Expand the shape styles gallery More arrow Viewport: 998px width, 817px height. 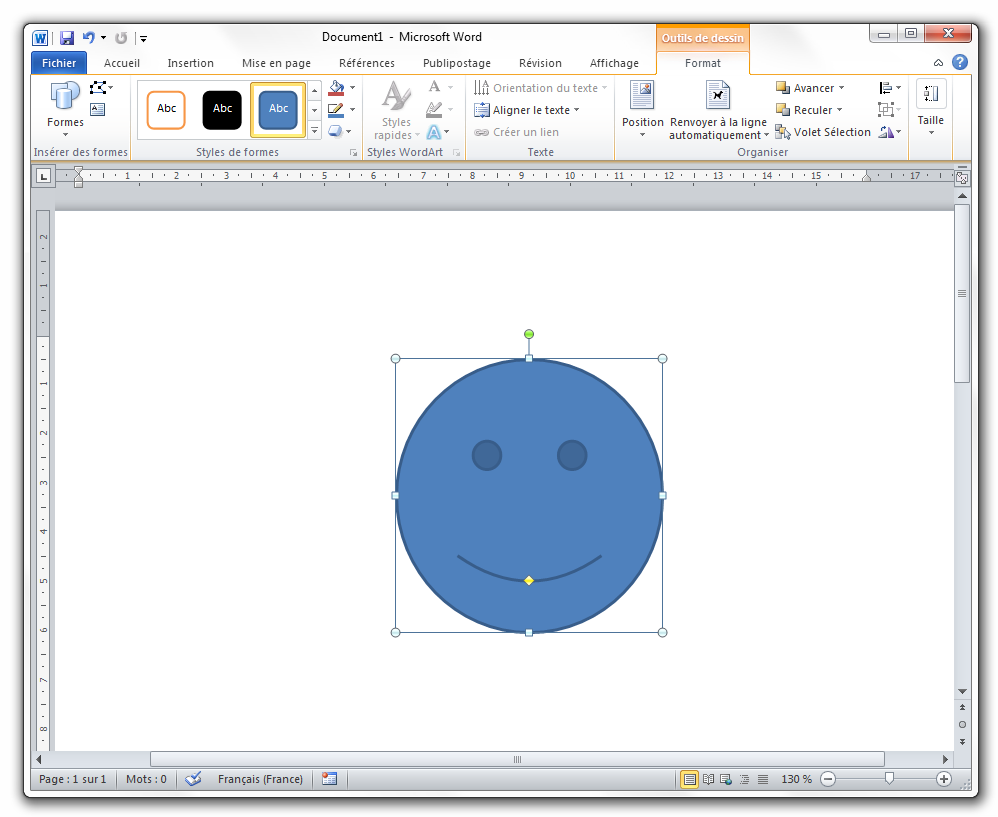coord(314,131)
